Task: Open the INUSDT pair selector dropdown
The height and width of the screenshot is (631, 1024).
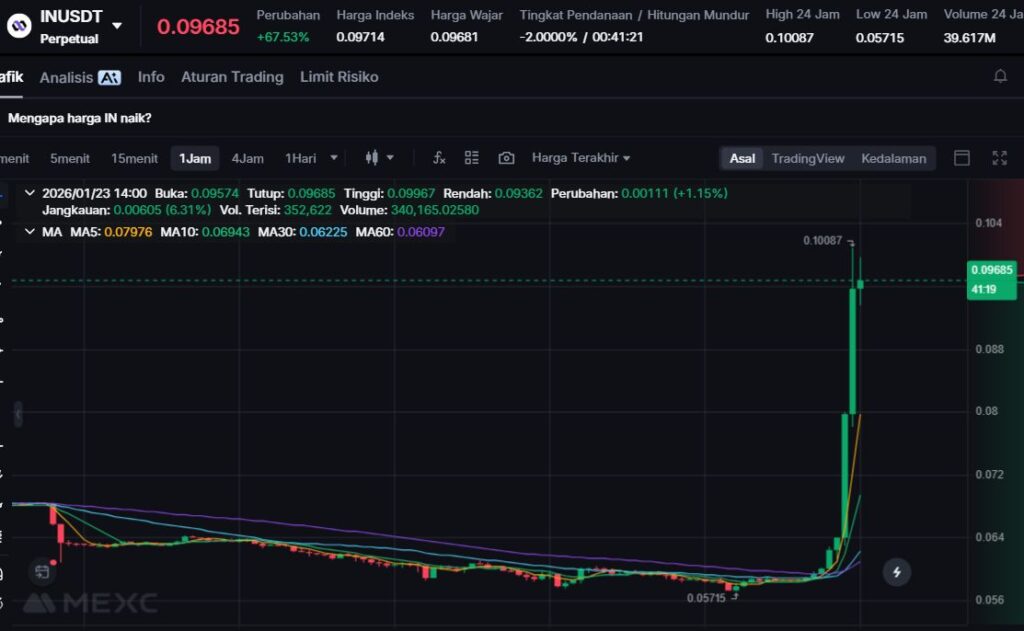Action: coord(117,25)
